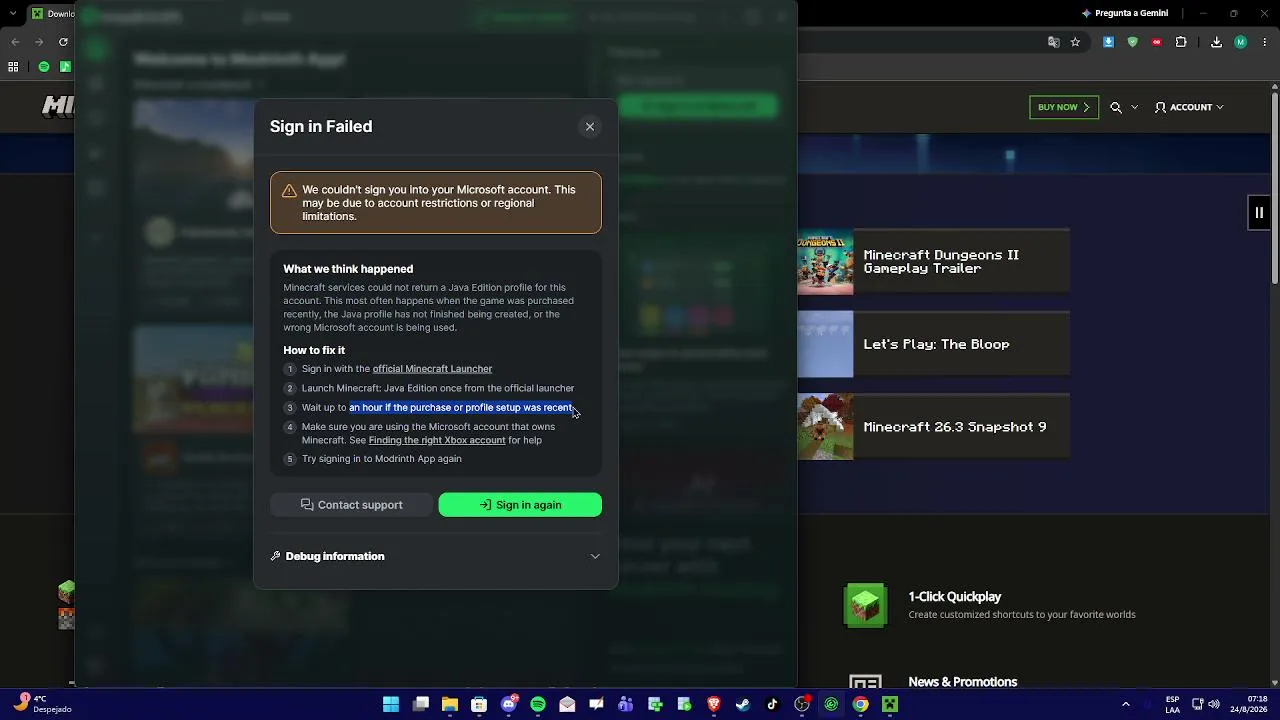
Task: Click Pregunta a Gemini in Chrome
Action: click(x=1124, y=14)
